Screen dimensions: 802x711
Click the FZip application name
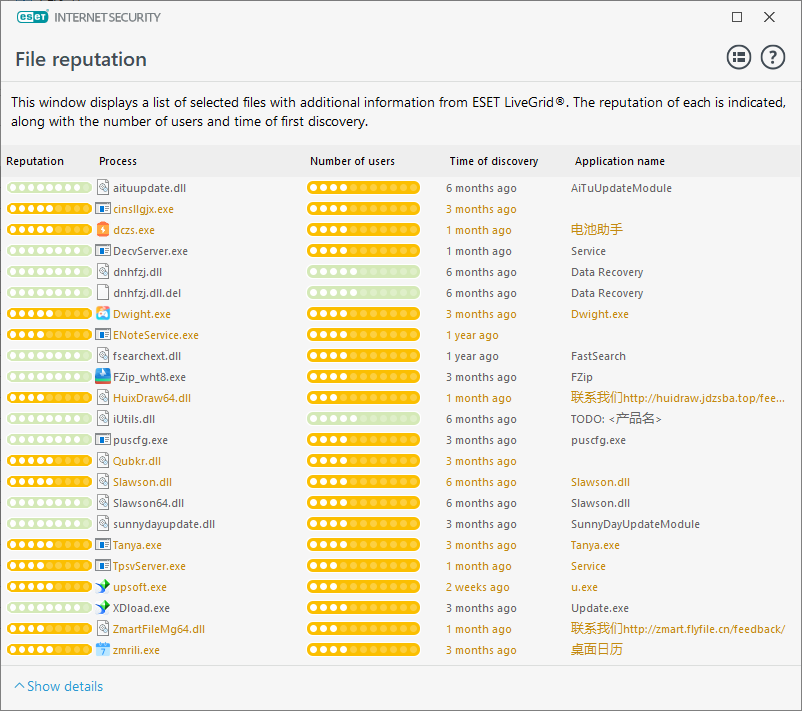pyautogui.click(x=582, y=377)
